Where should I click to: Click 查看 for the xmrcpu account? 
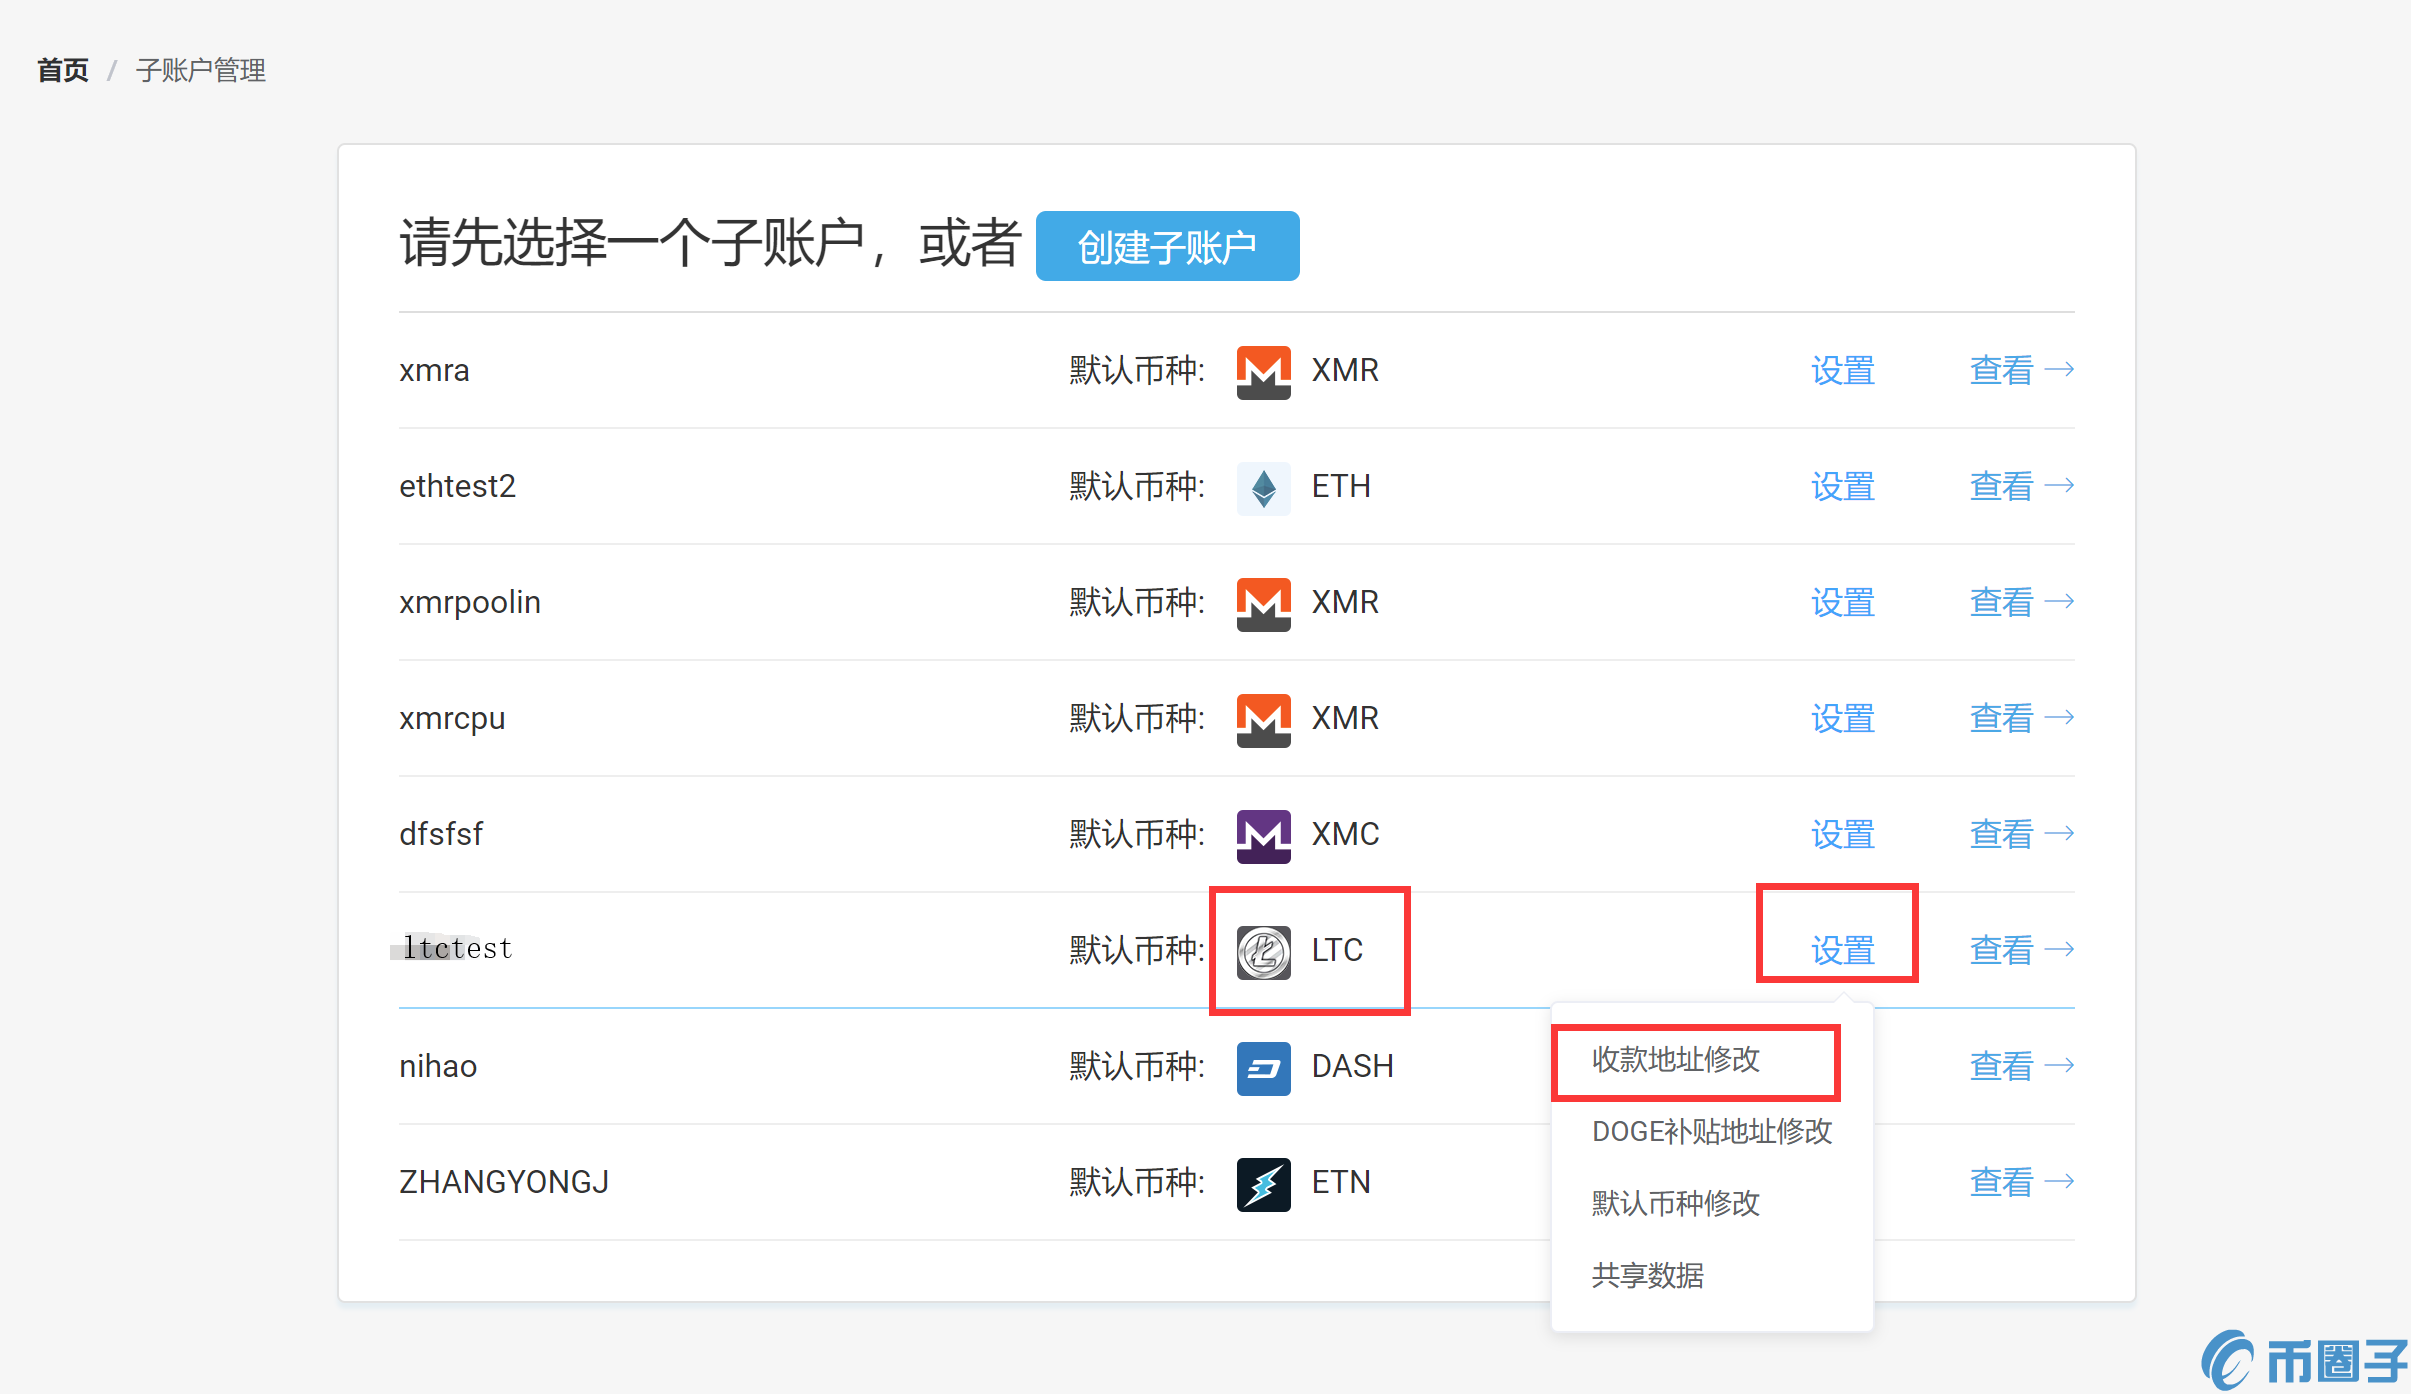[x=2021, y=719]
